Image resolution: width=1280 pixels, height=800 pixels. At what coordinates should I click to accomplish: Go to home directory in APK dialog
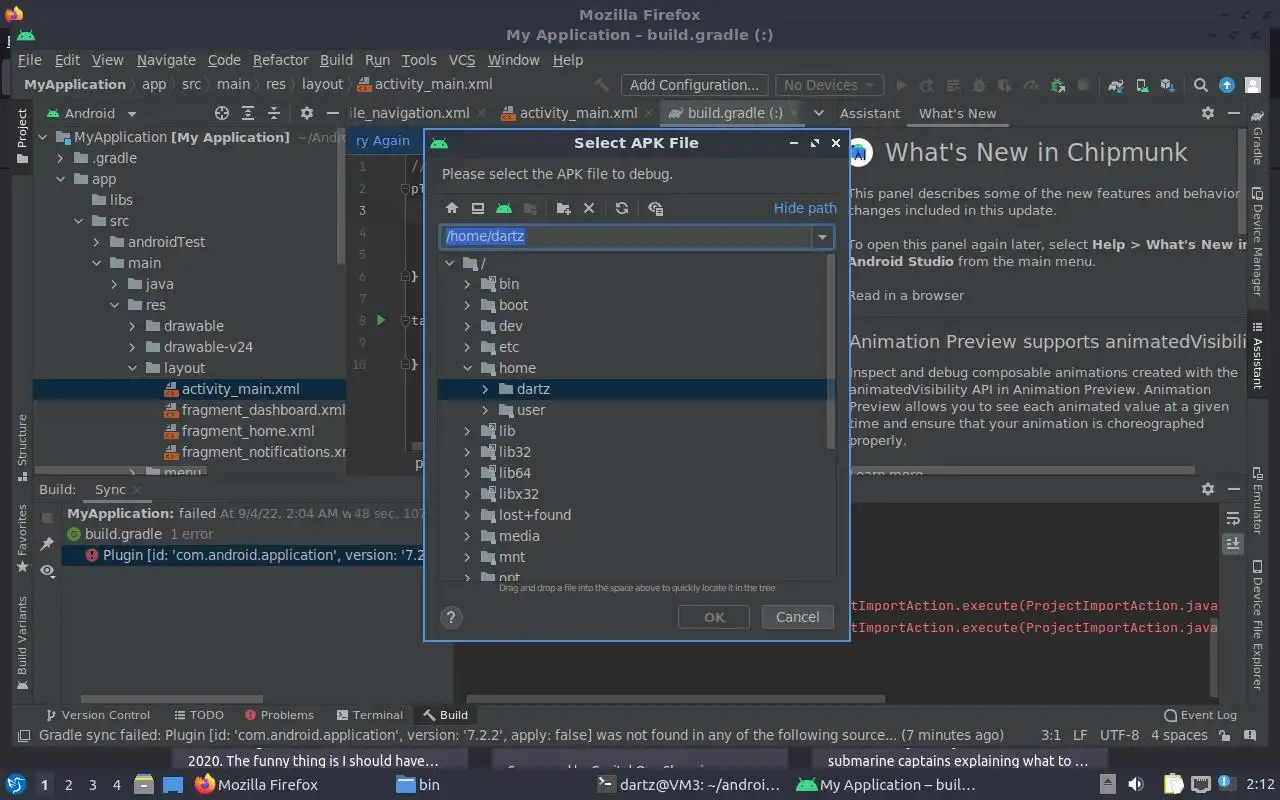(x=452, y=208)
